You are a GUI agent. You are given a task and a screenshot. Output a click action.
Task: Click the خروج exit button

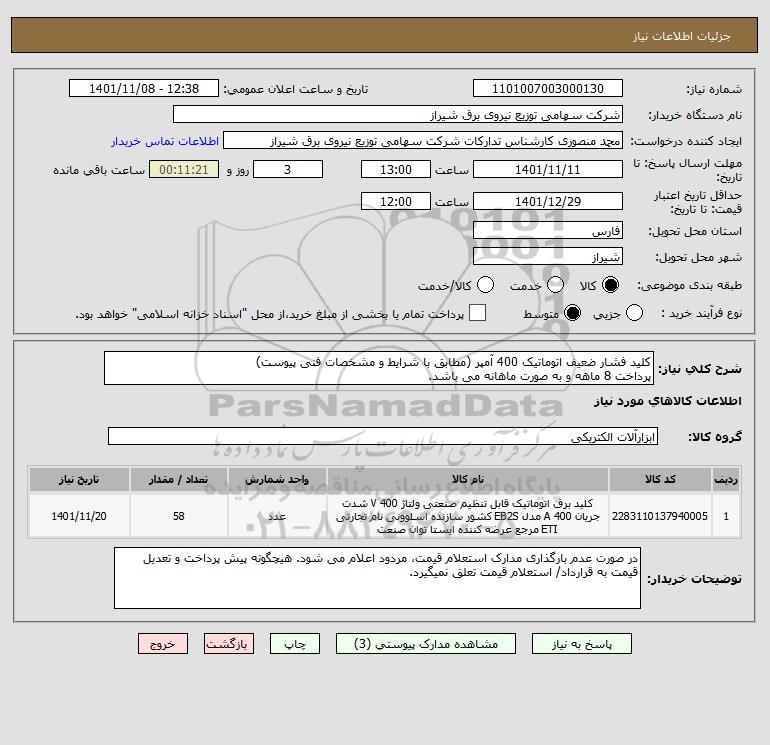[163, 644]
